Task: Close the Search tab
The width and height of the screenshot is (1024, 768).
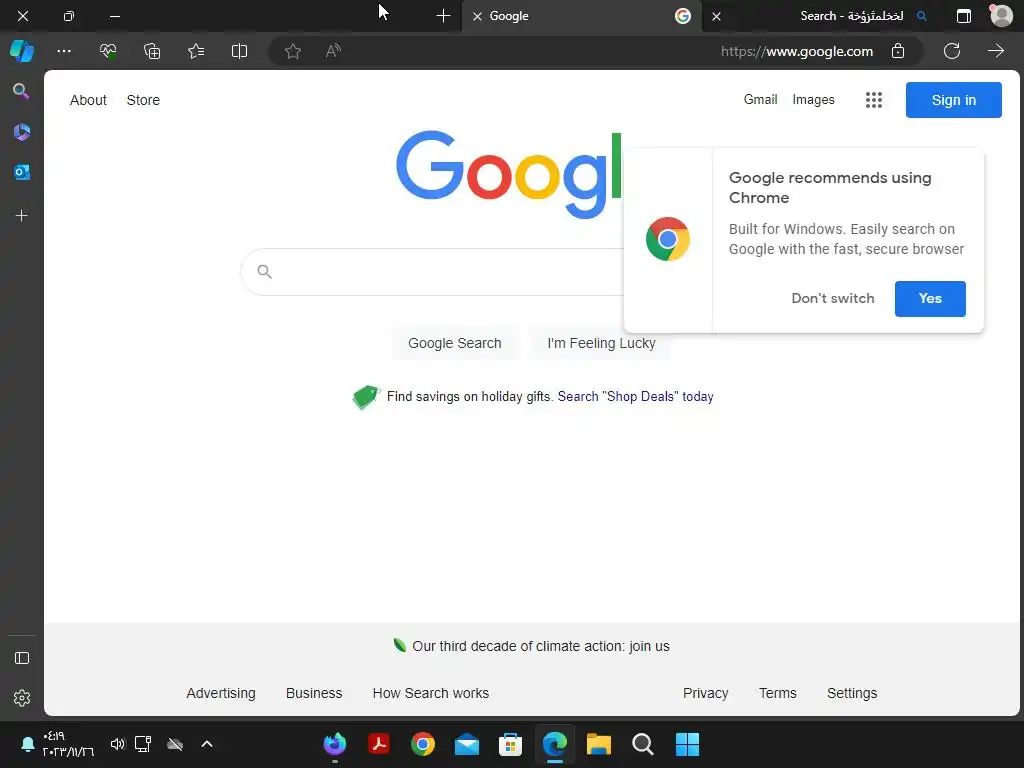Action: (x=716, y=16)
